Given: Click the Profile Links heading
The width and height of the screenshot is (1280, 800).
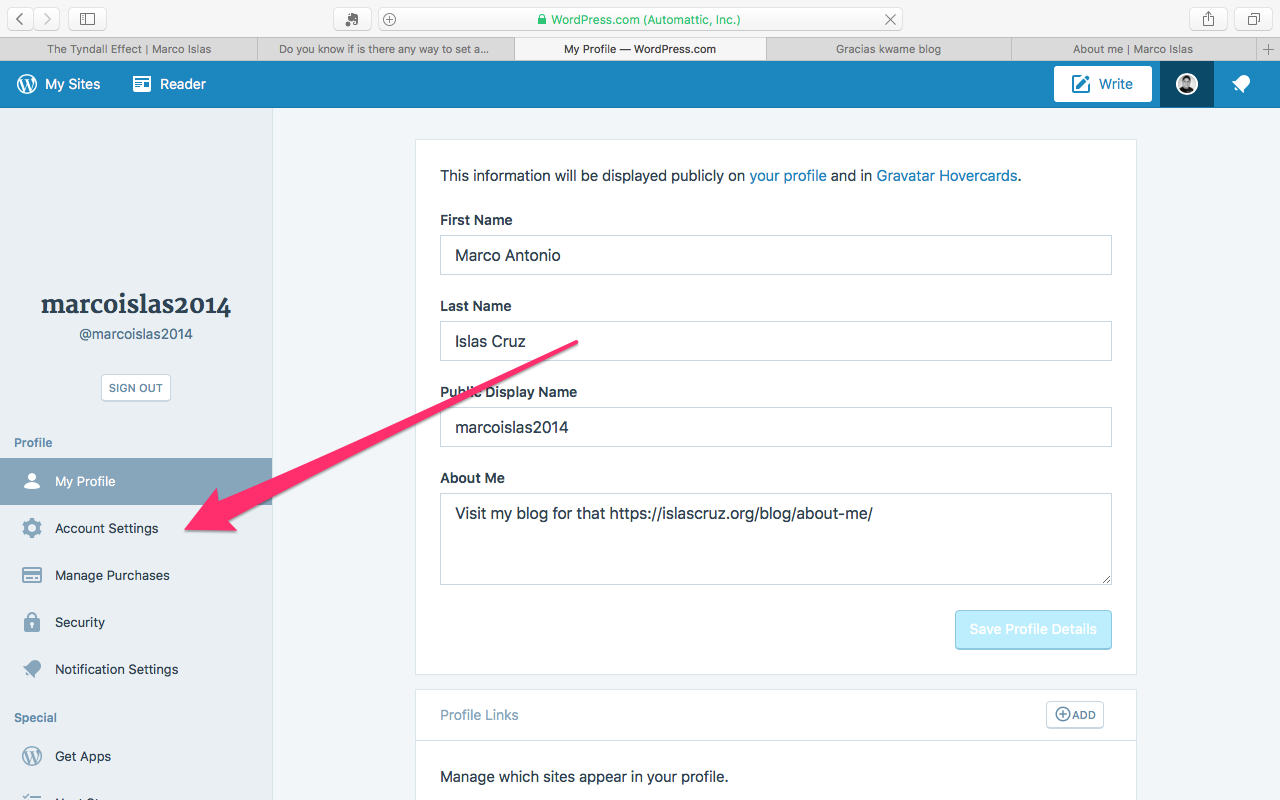Looking at the screenshot, I should tap(479, 715).
